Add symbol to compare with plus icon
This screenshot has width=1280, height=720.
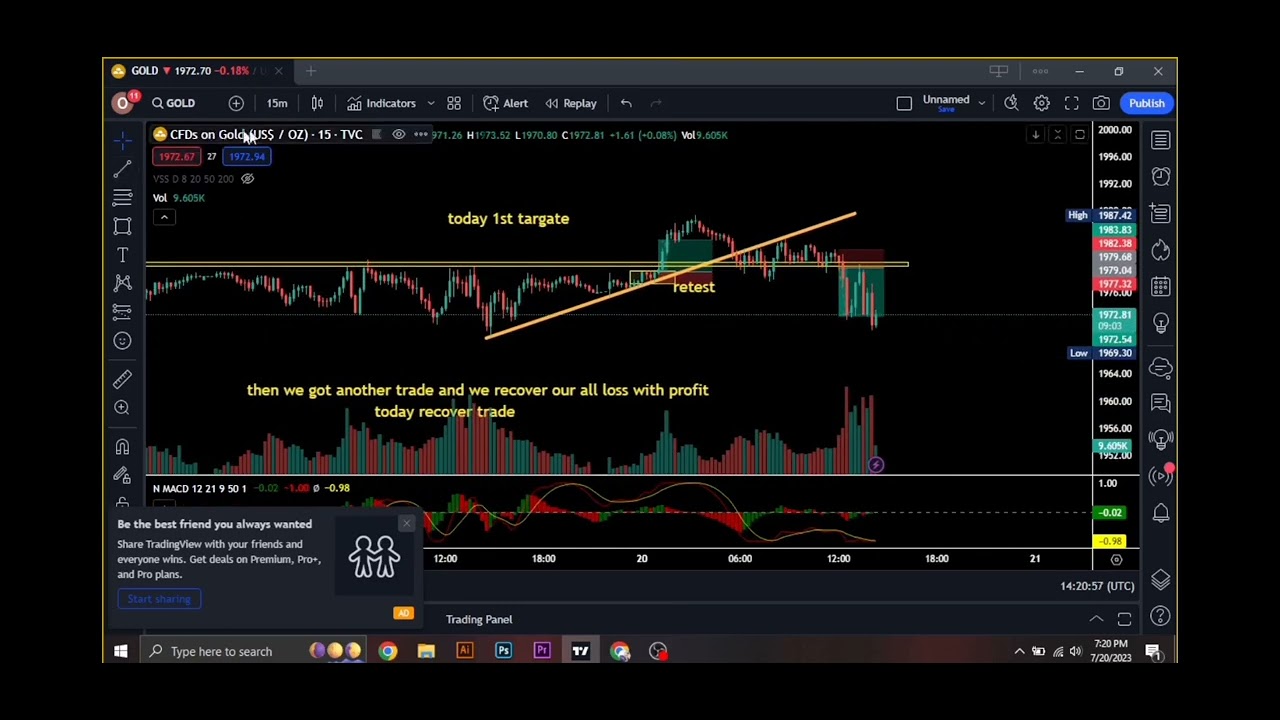click(236, 103)
